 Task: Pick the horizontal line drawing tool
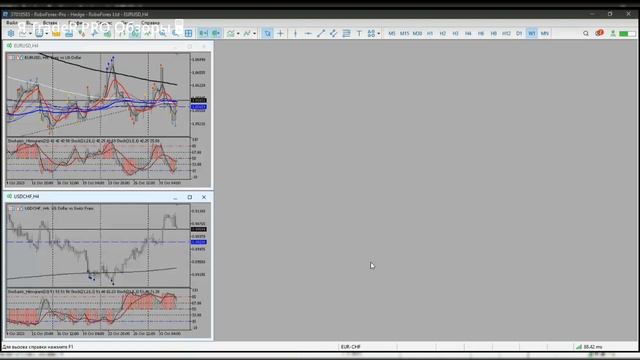coord(308,33)
